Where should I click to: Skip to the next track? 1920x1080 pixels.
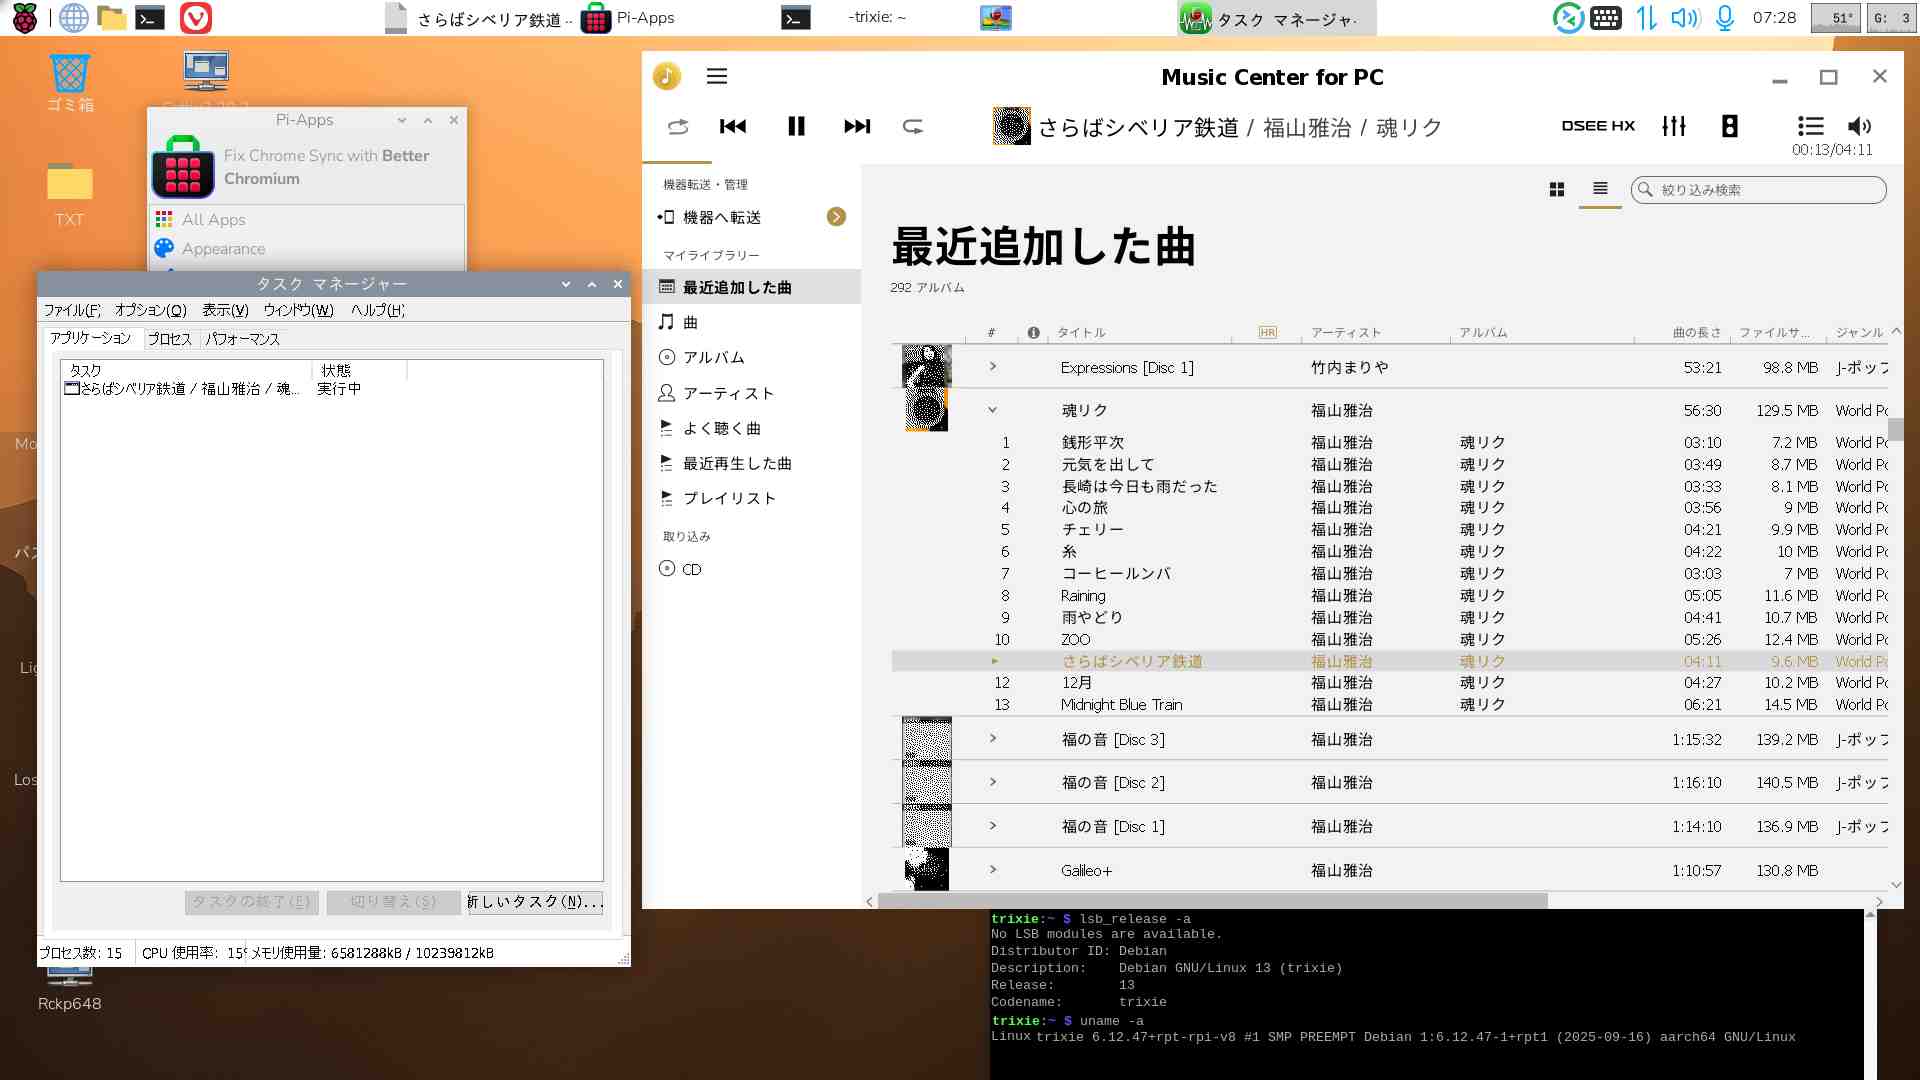coord(857,126)
